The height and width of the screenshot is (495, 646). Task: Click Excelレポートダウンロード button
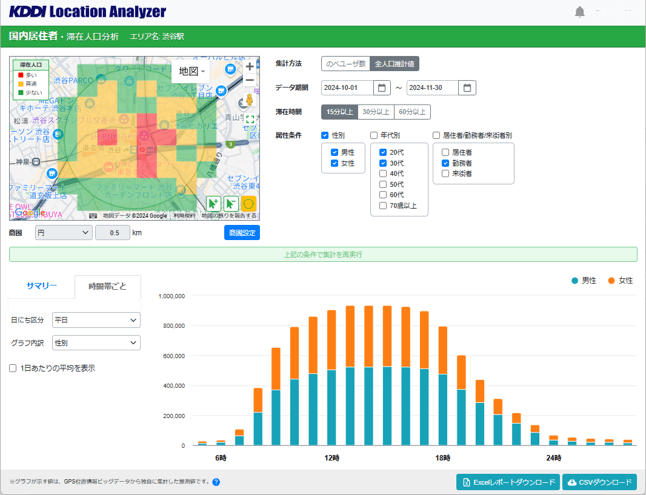(508, 482)
